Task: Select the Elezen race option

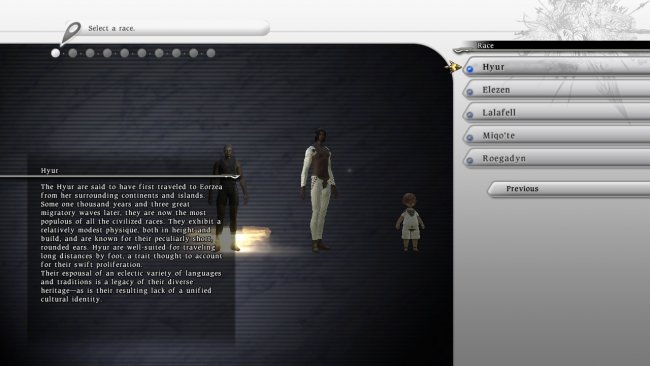Action: click(556, 90)
